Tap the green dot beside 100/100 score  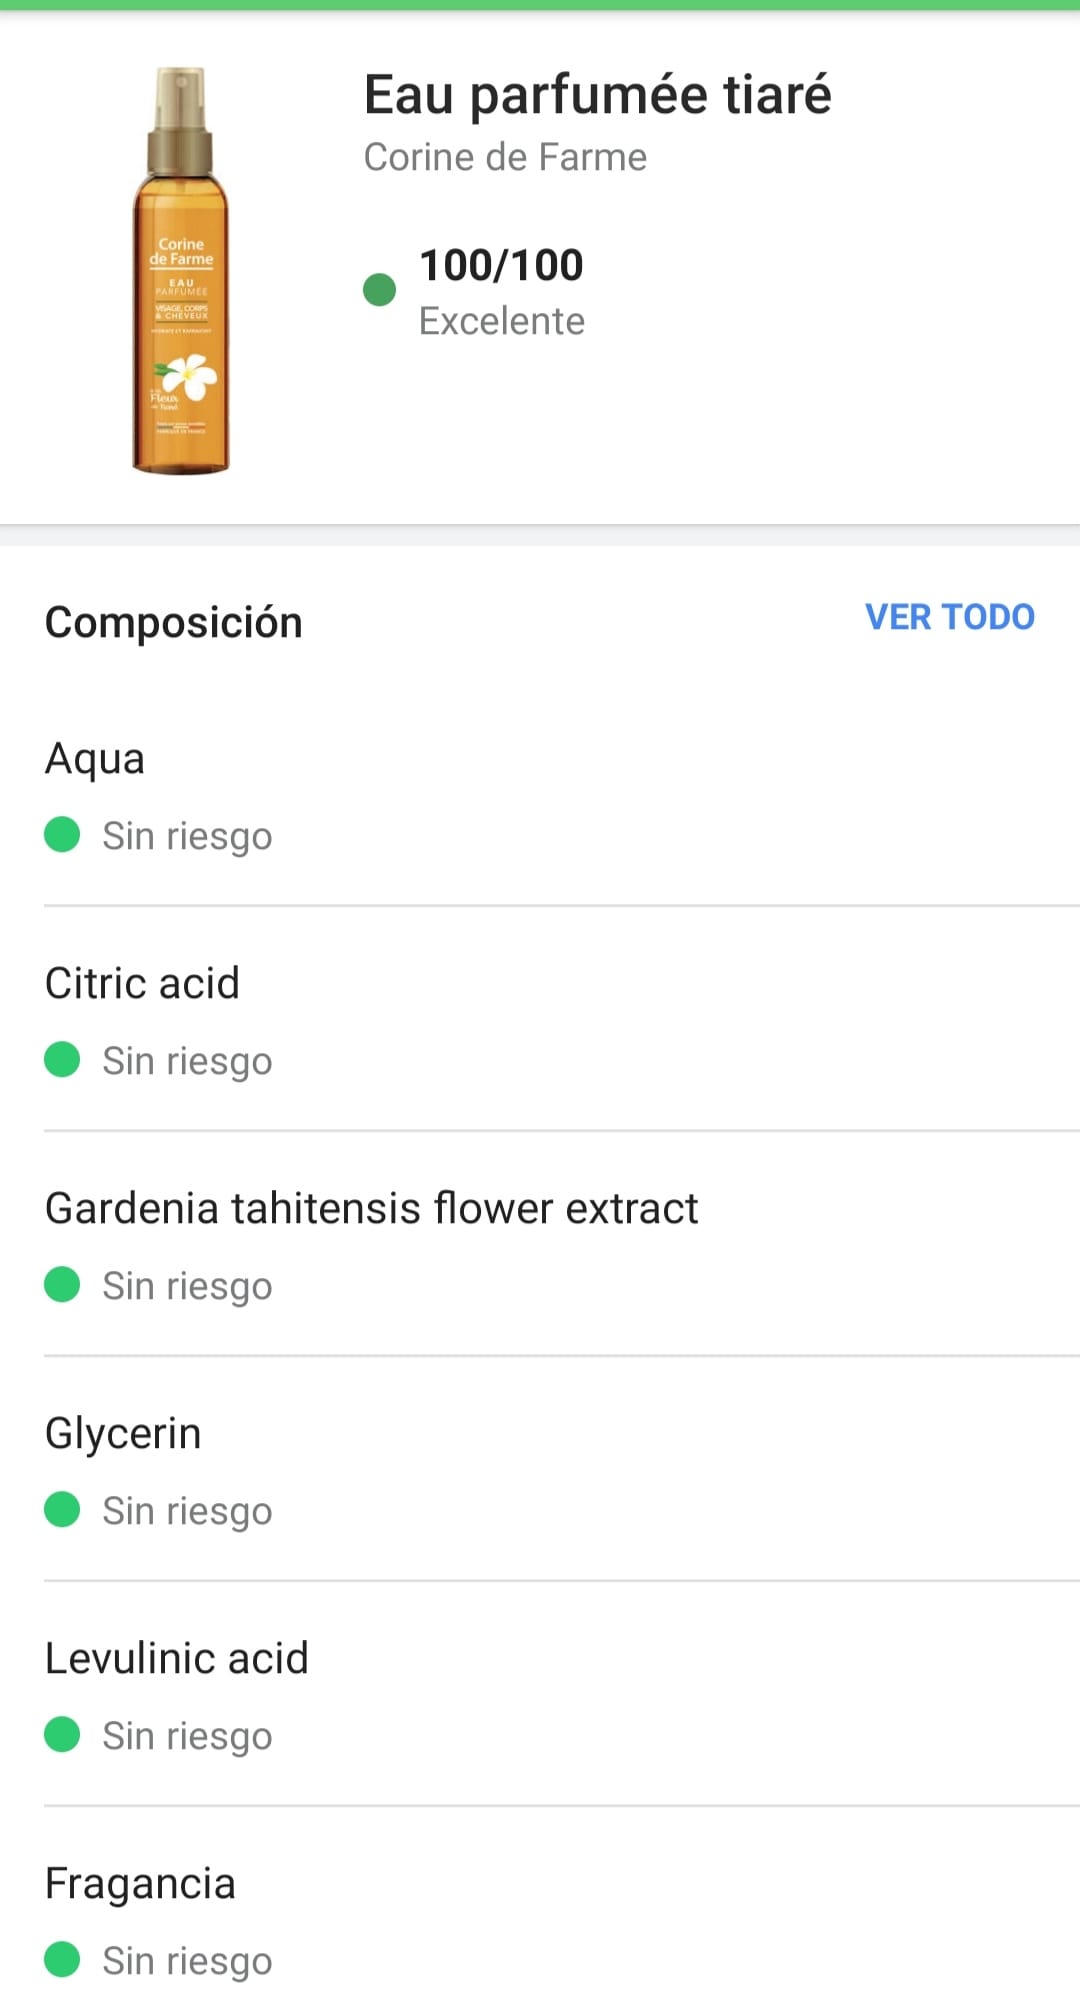pos(379,290)
